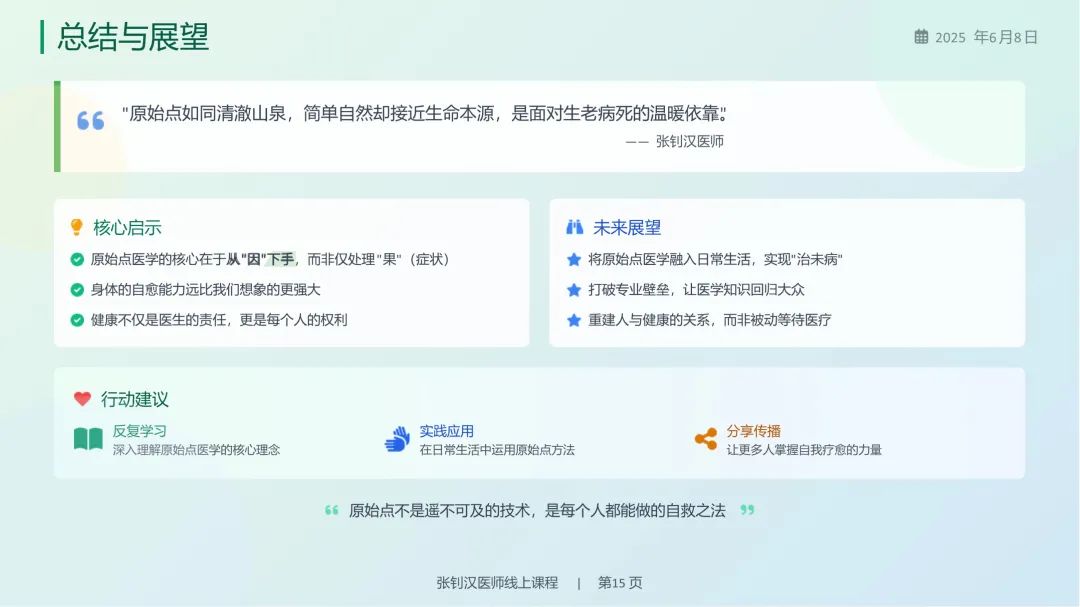Viewport: 1080px width, 607px height.
Task: Click the green check beside 原始点医学的核心
Action: point(77,259)
